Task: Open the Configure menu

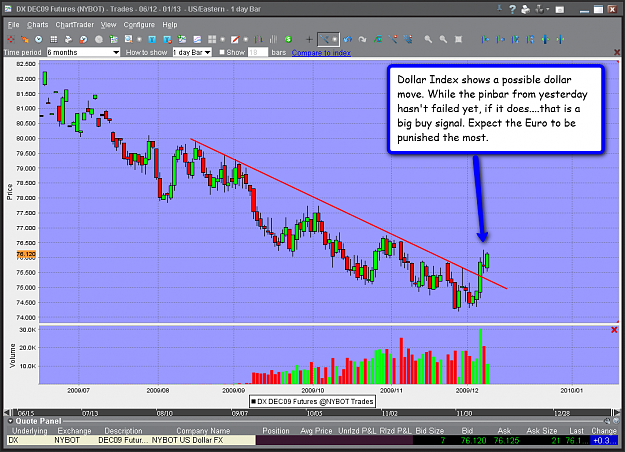Action: point(139,25)
